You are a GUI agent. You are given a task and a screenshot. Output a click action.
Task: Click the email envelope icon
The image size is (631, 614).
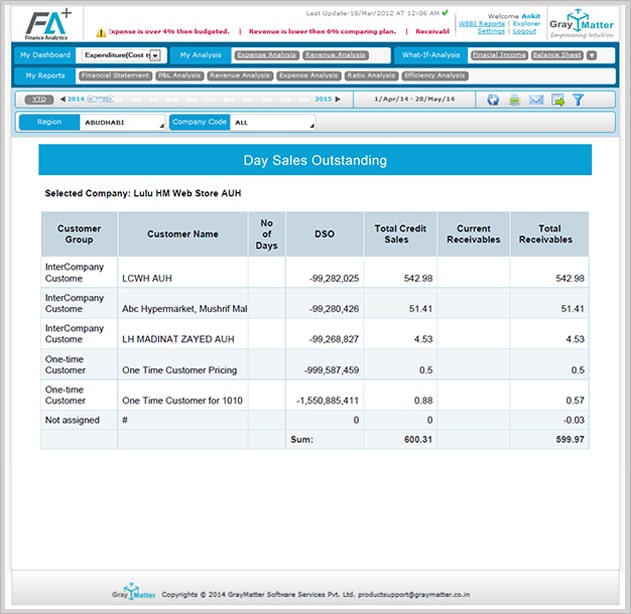(x=536, y=99)
